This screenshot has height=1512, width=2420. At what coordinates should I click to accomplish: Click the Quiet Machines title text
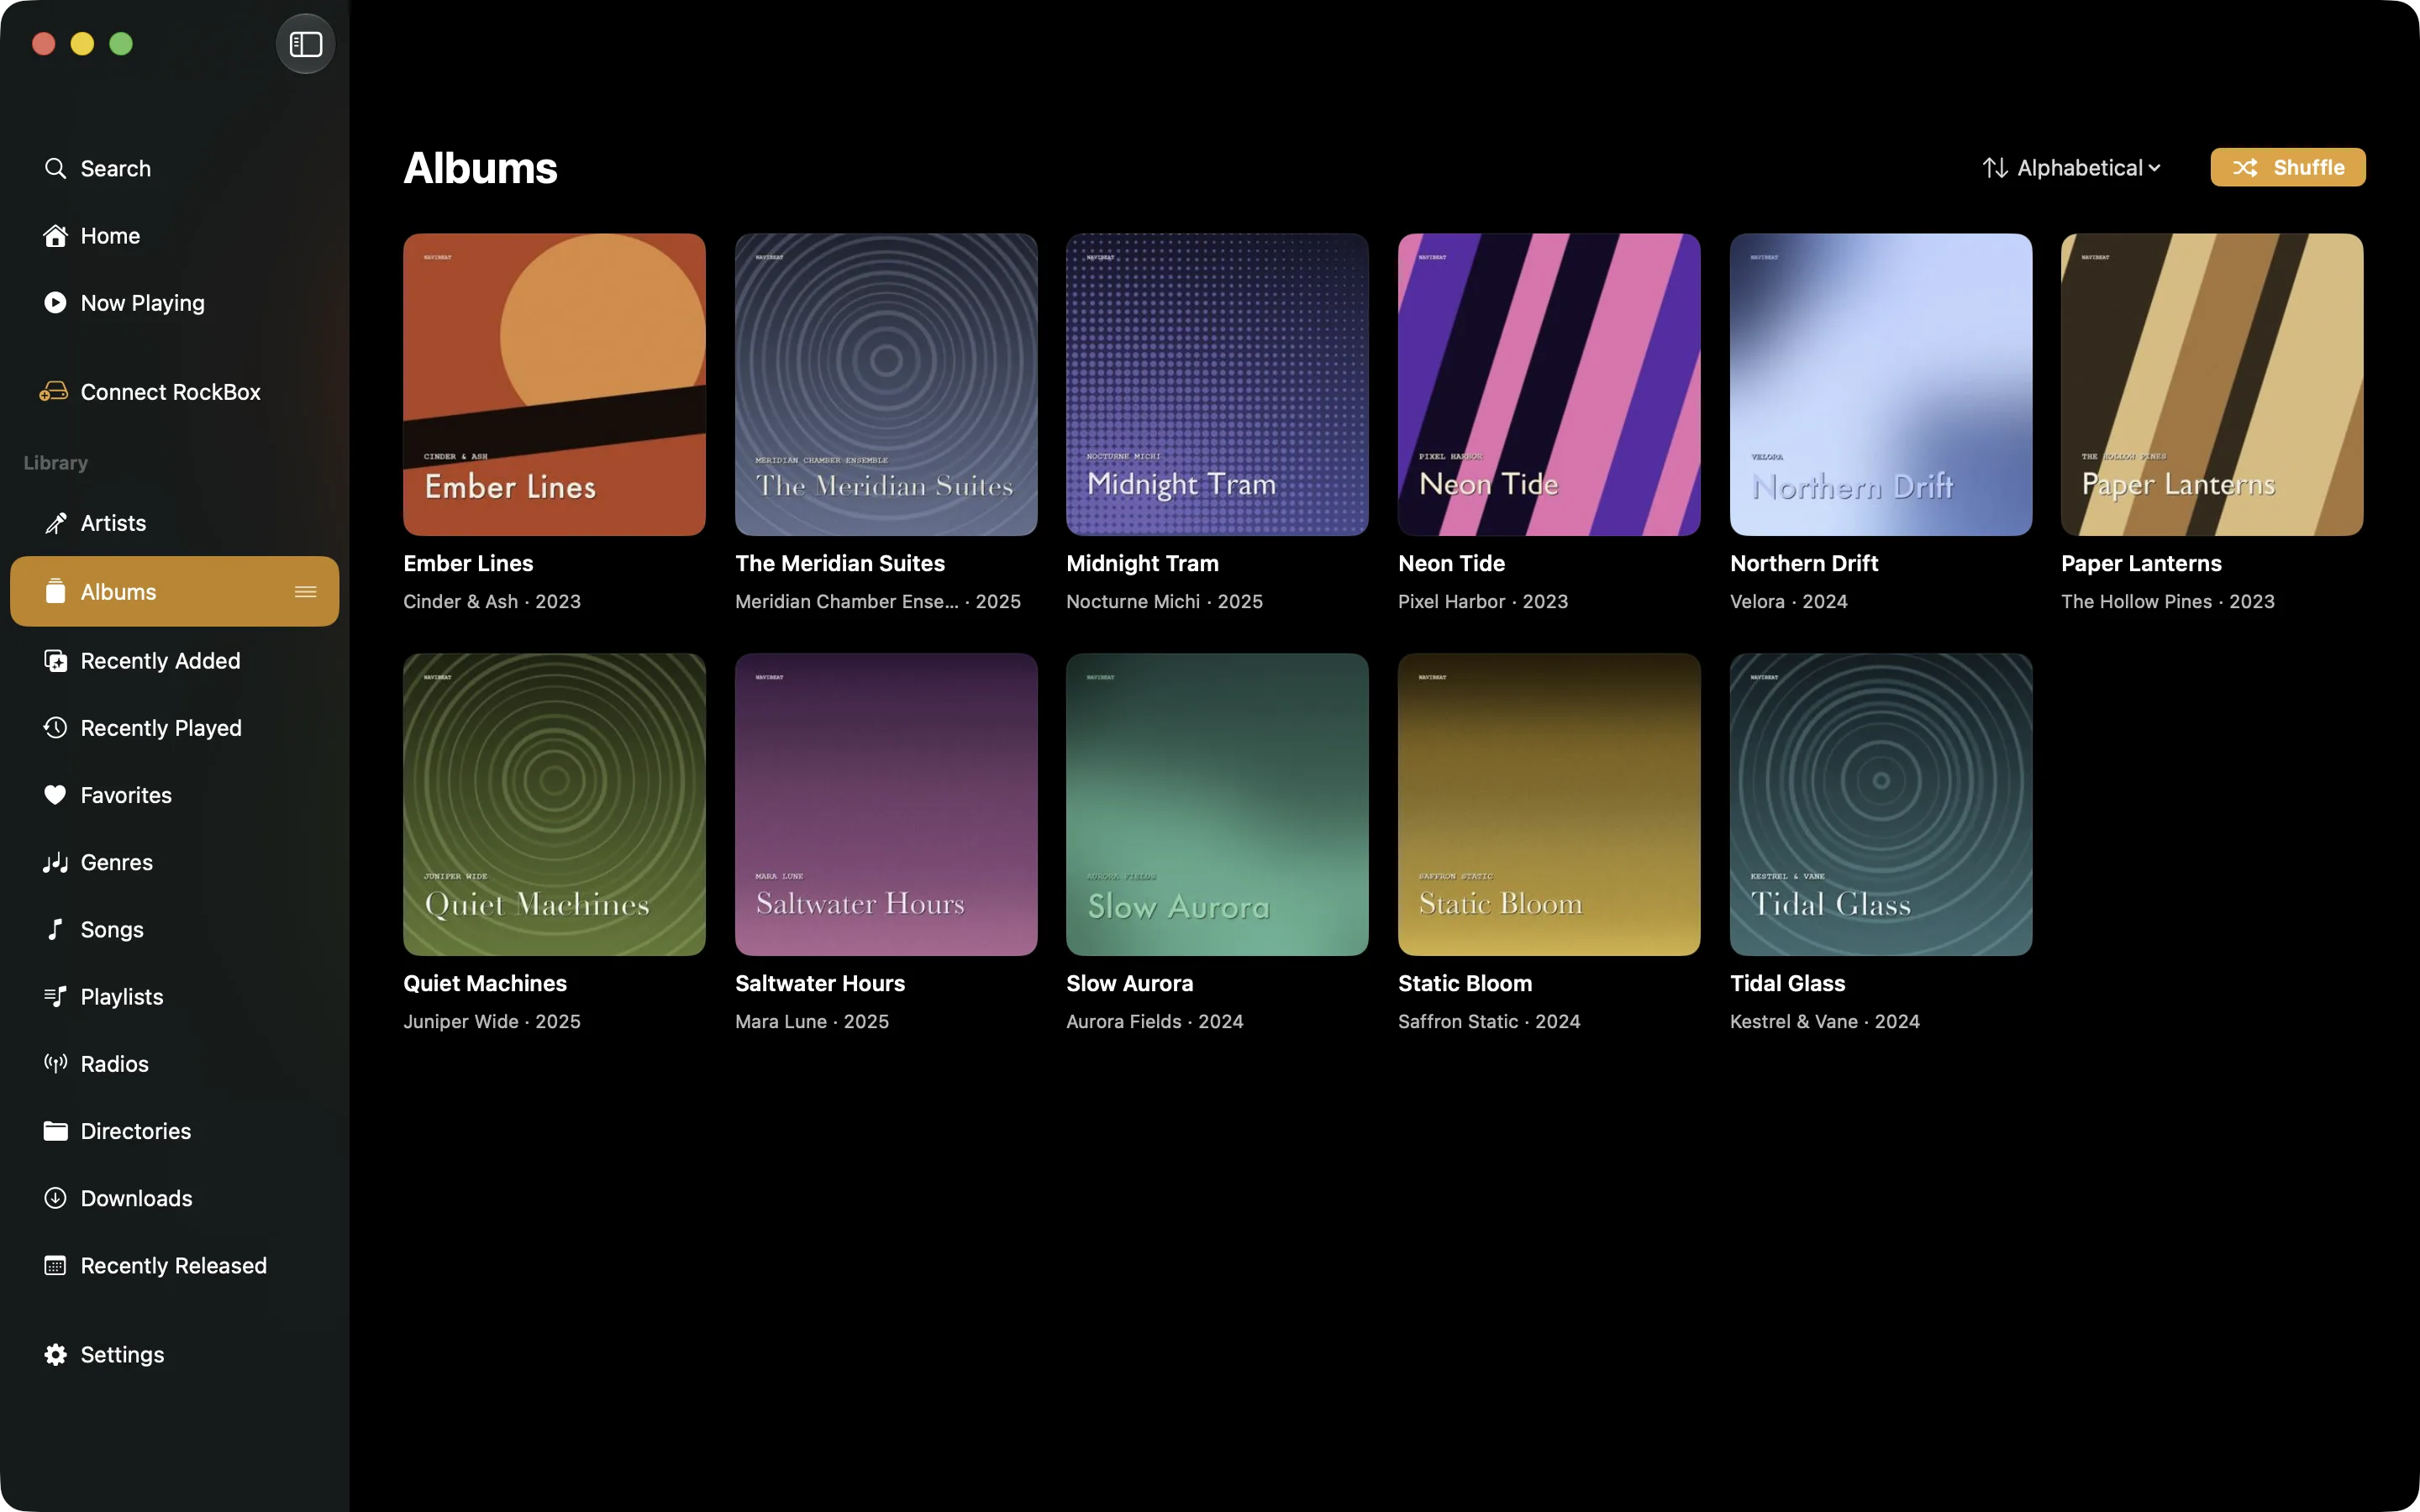(485, 983)
